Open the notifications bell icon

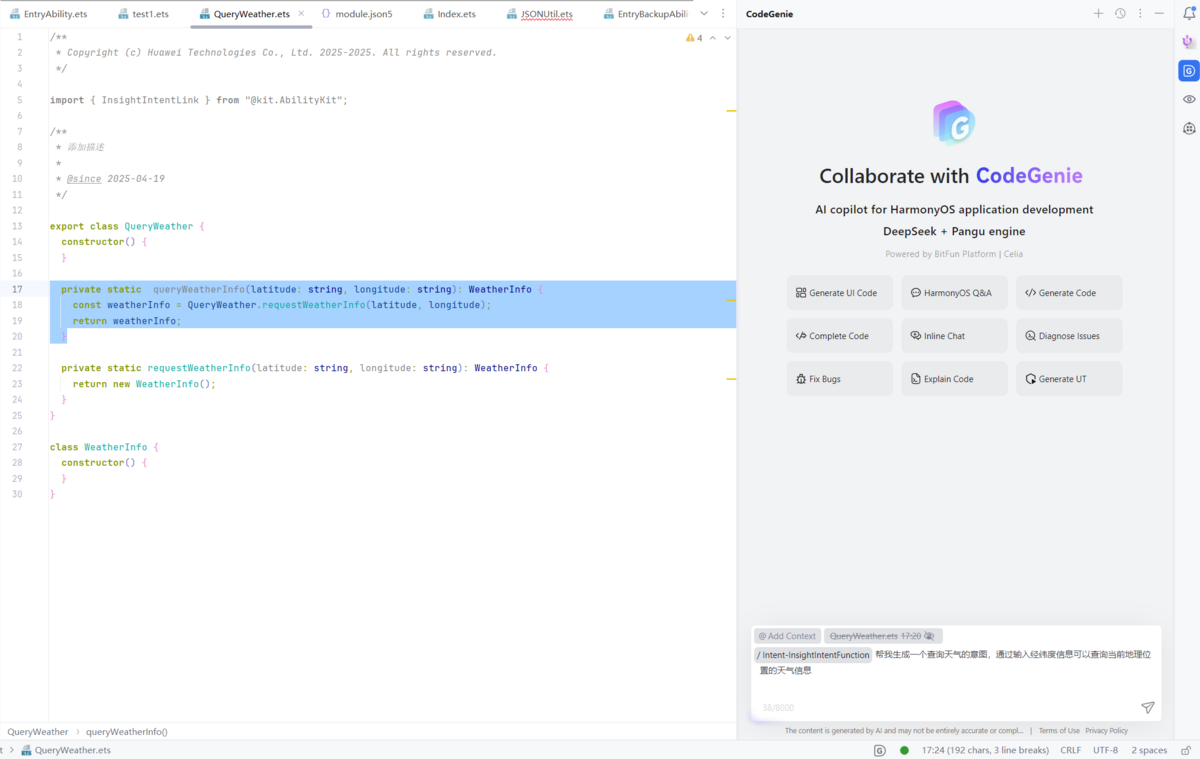coord(1188,14)
